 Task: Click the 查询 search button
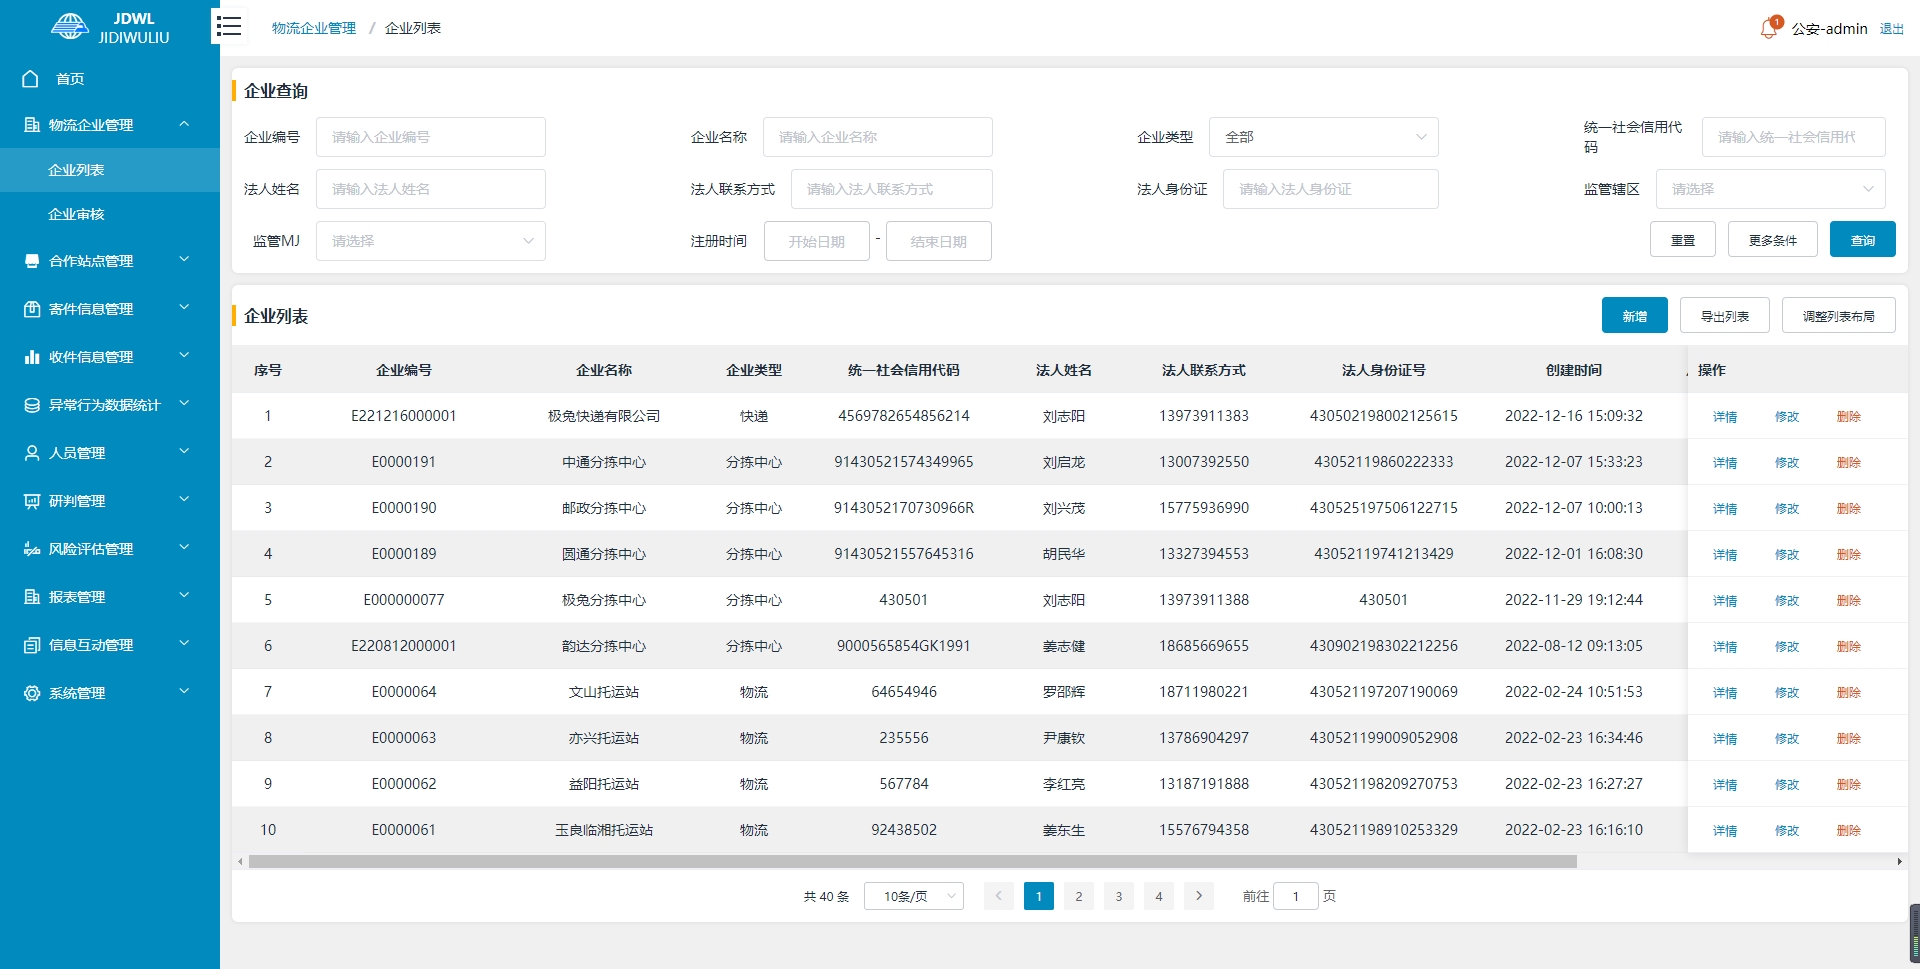point(1862,240)
